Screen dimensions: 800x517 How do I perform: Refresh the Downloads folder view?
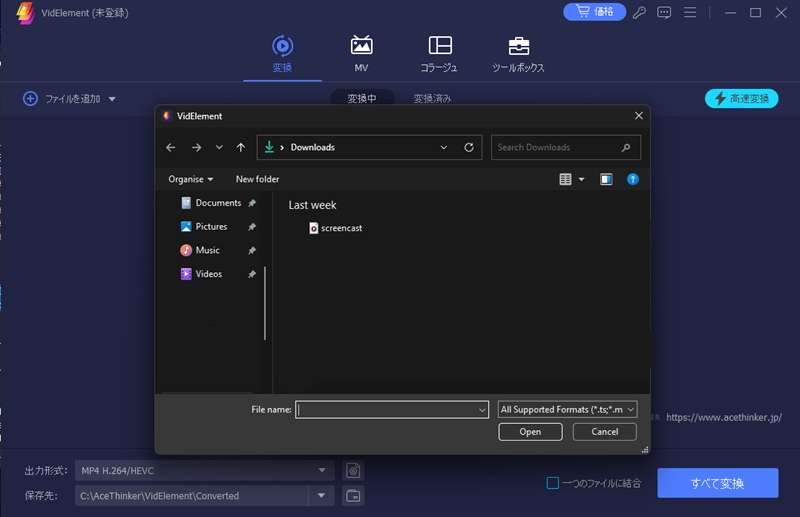click(469, 147)
